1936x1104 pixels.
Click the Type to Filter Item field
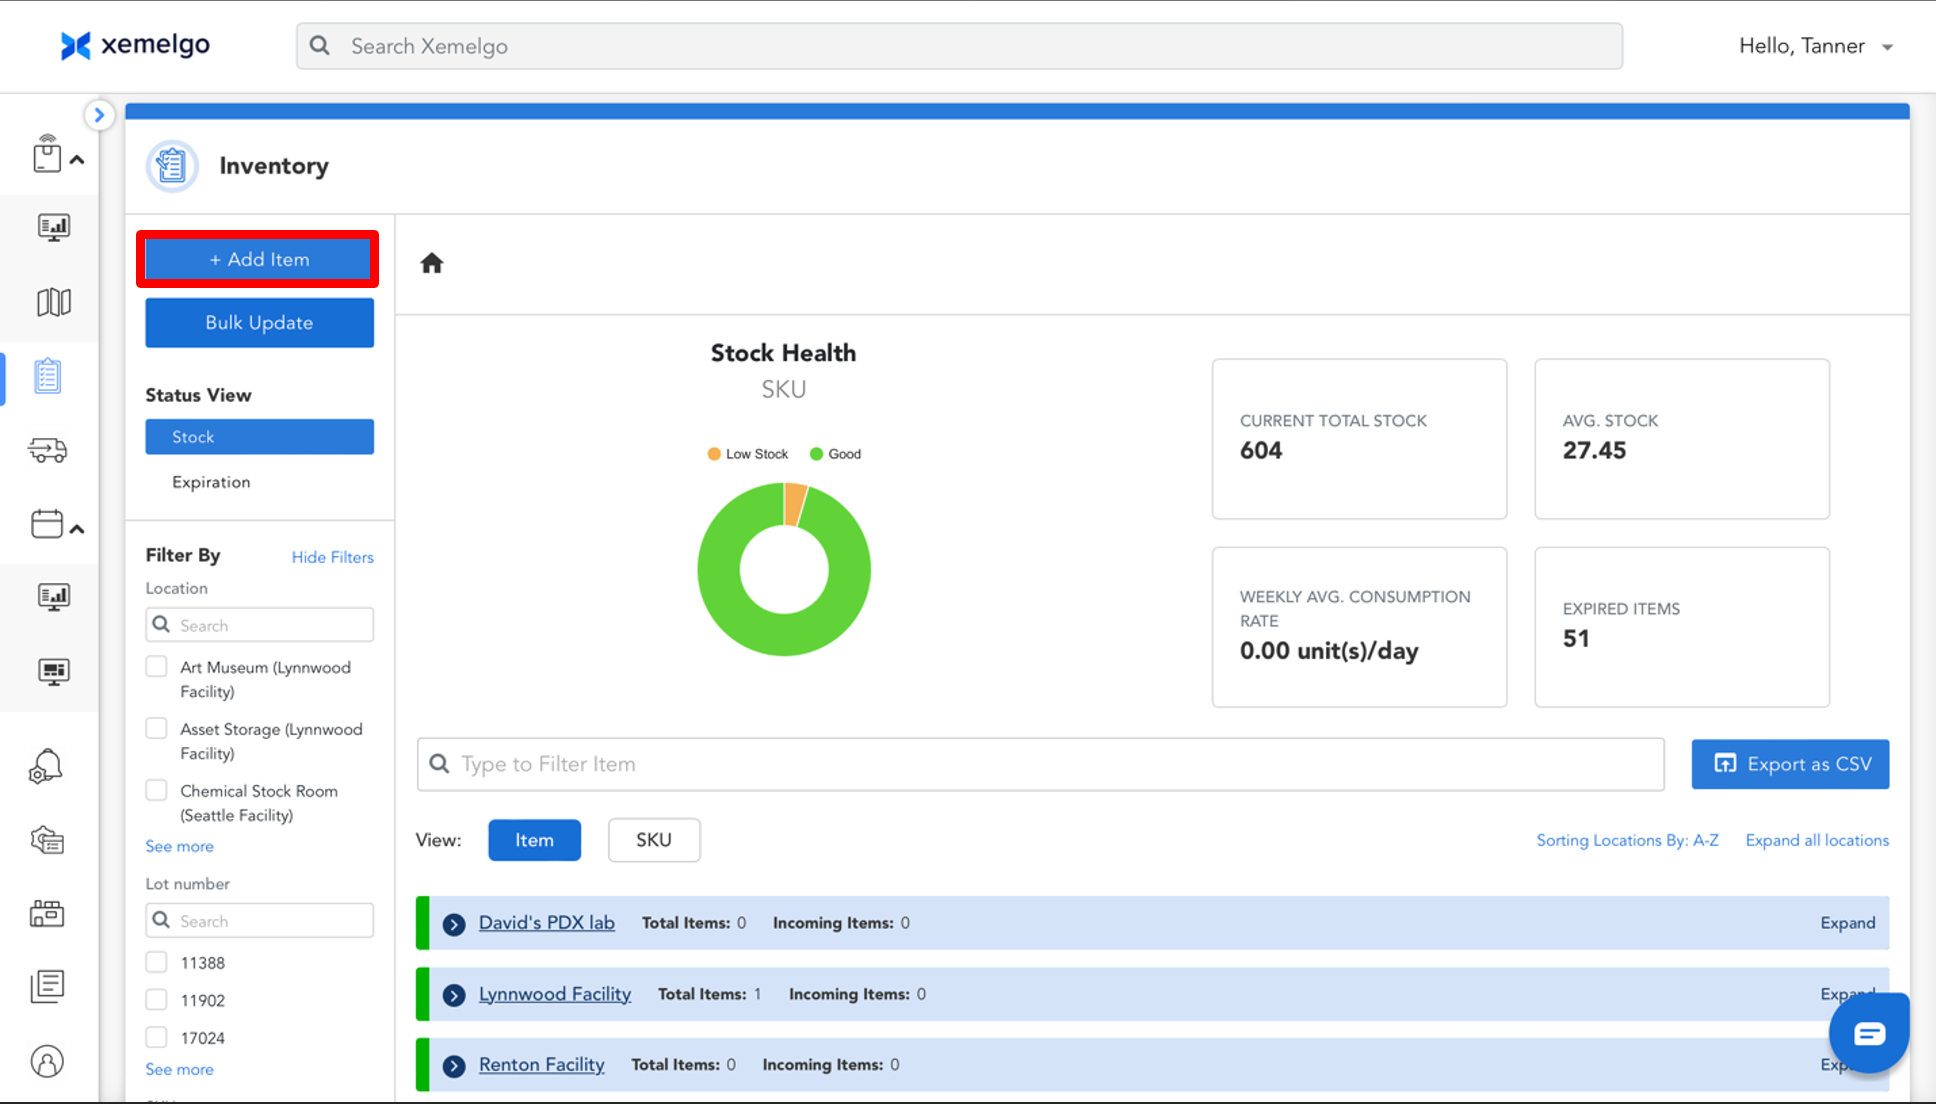coord(1040,764)
